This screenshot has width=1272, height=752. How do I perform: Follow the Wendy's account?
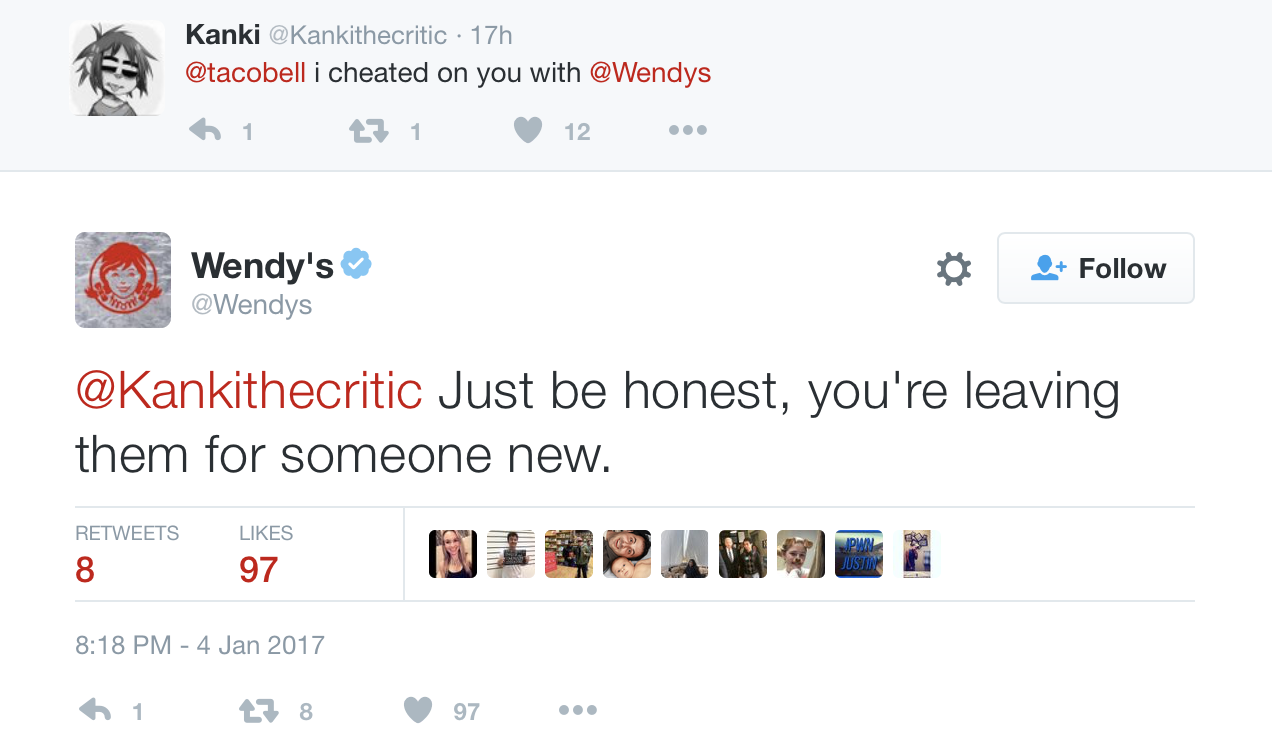1095,268
